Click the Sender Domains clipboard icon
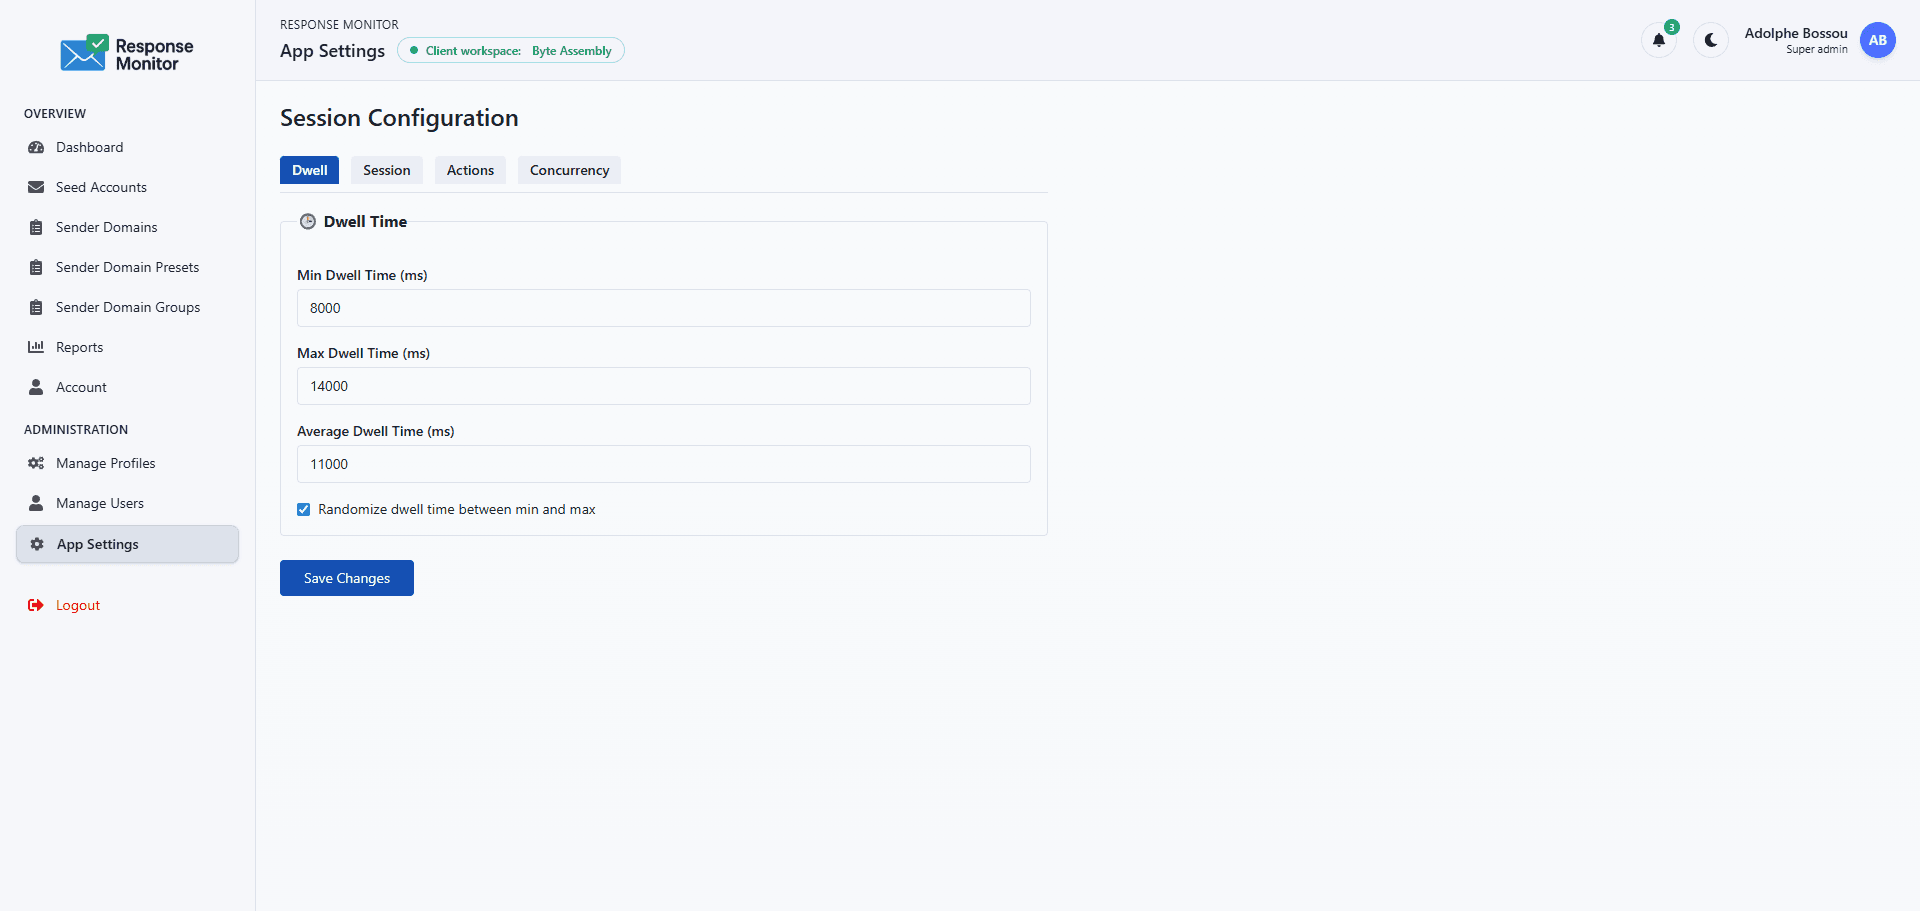 (x=36, y=227)
